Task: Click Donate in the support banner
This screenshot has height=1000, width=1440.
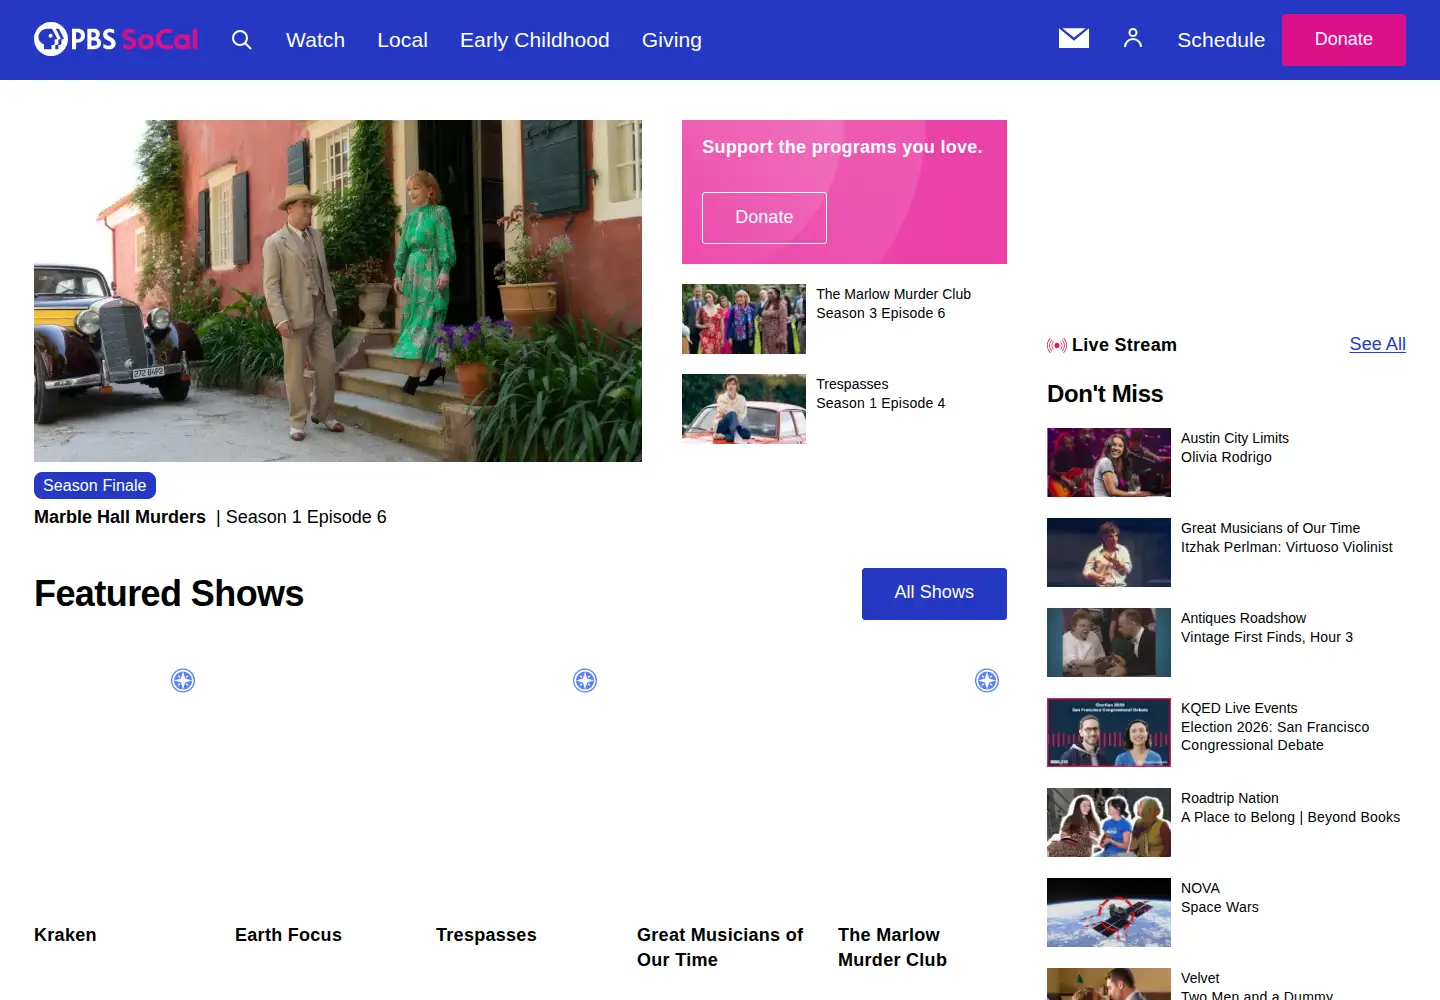Action: click(764, 218)
